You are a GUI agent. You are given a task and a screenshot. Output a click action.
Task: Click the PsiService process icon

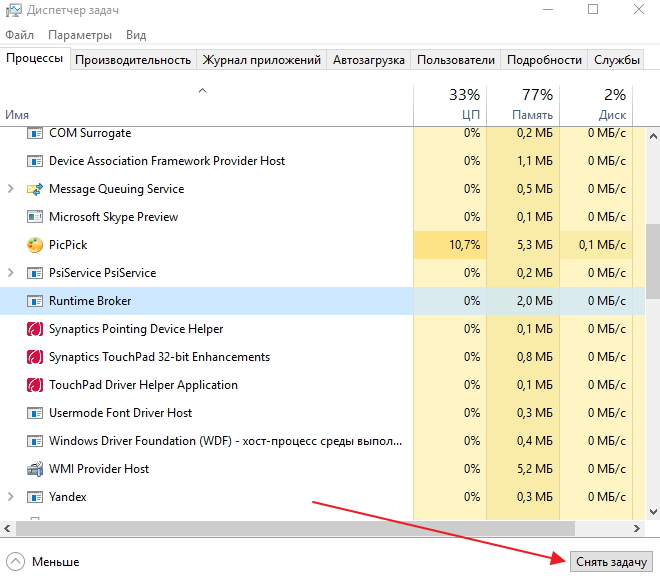[x=35, y=273]
